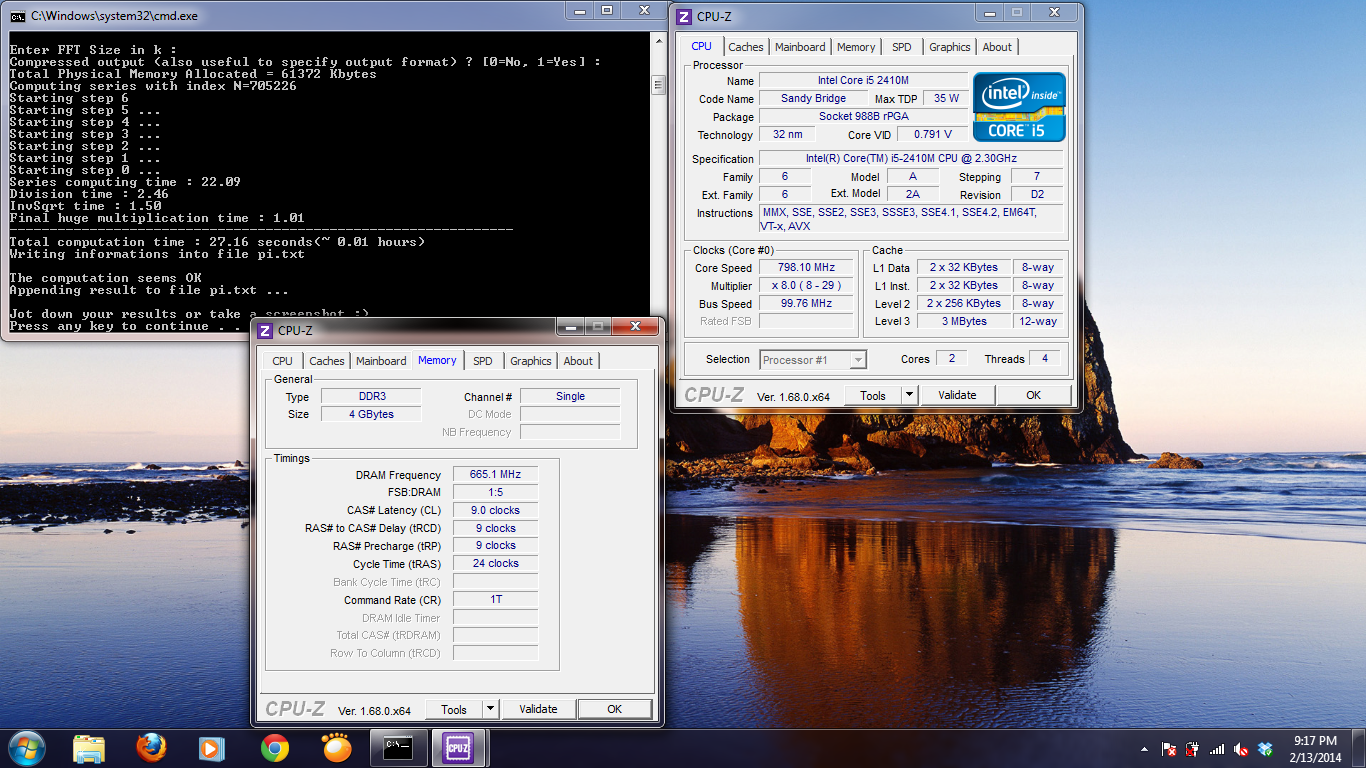Open the Mainboard tab in the CPU window
The width and height of the screenshot is (1366, 768).
[x=800, y=47]
